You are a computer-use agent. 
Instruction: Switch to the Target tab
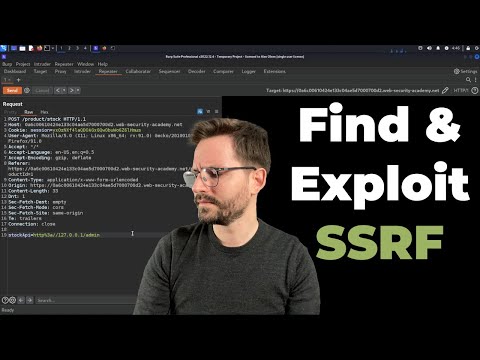point(40,71)
